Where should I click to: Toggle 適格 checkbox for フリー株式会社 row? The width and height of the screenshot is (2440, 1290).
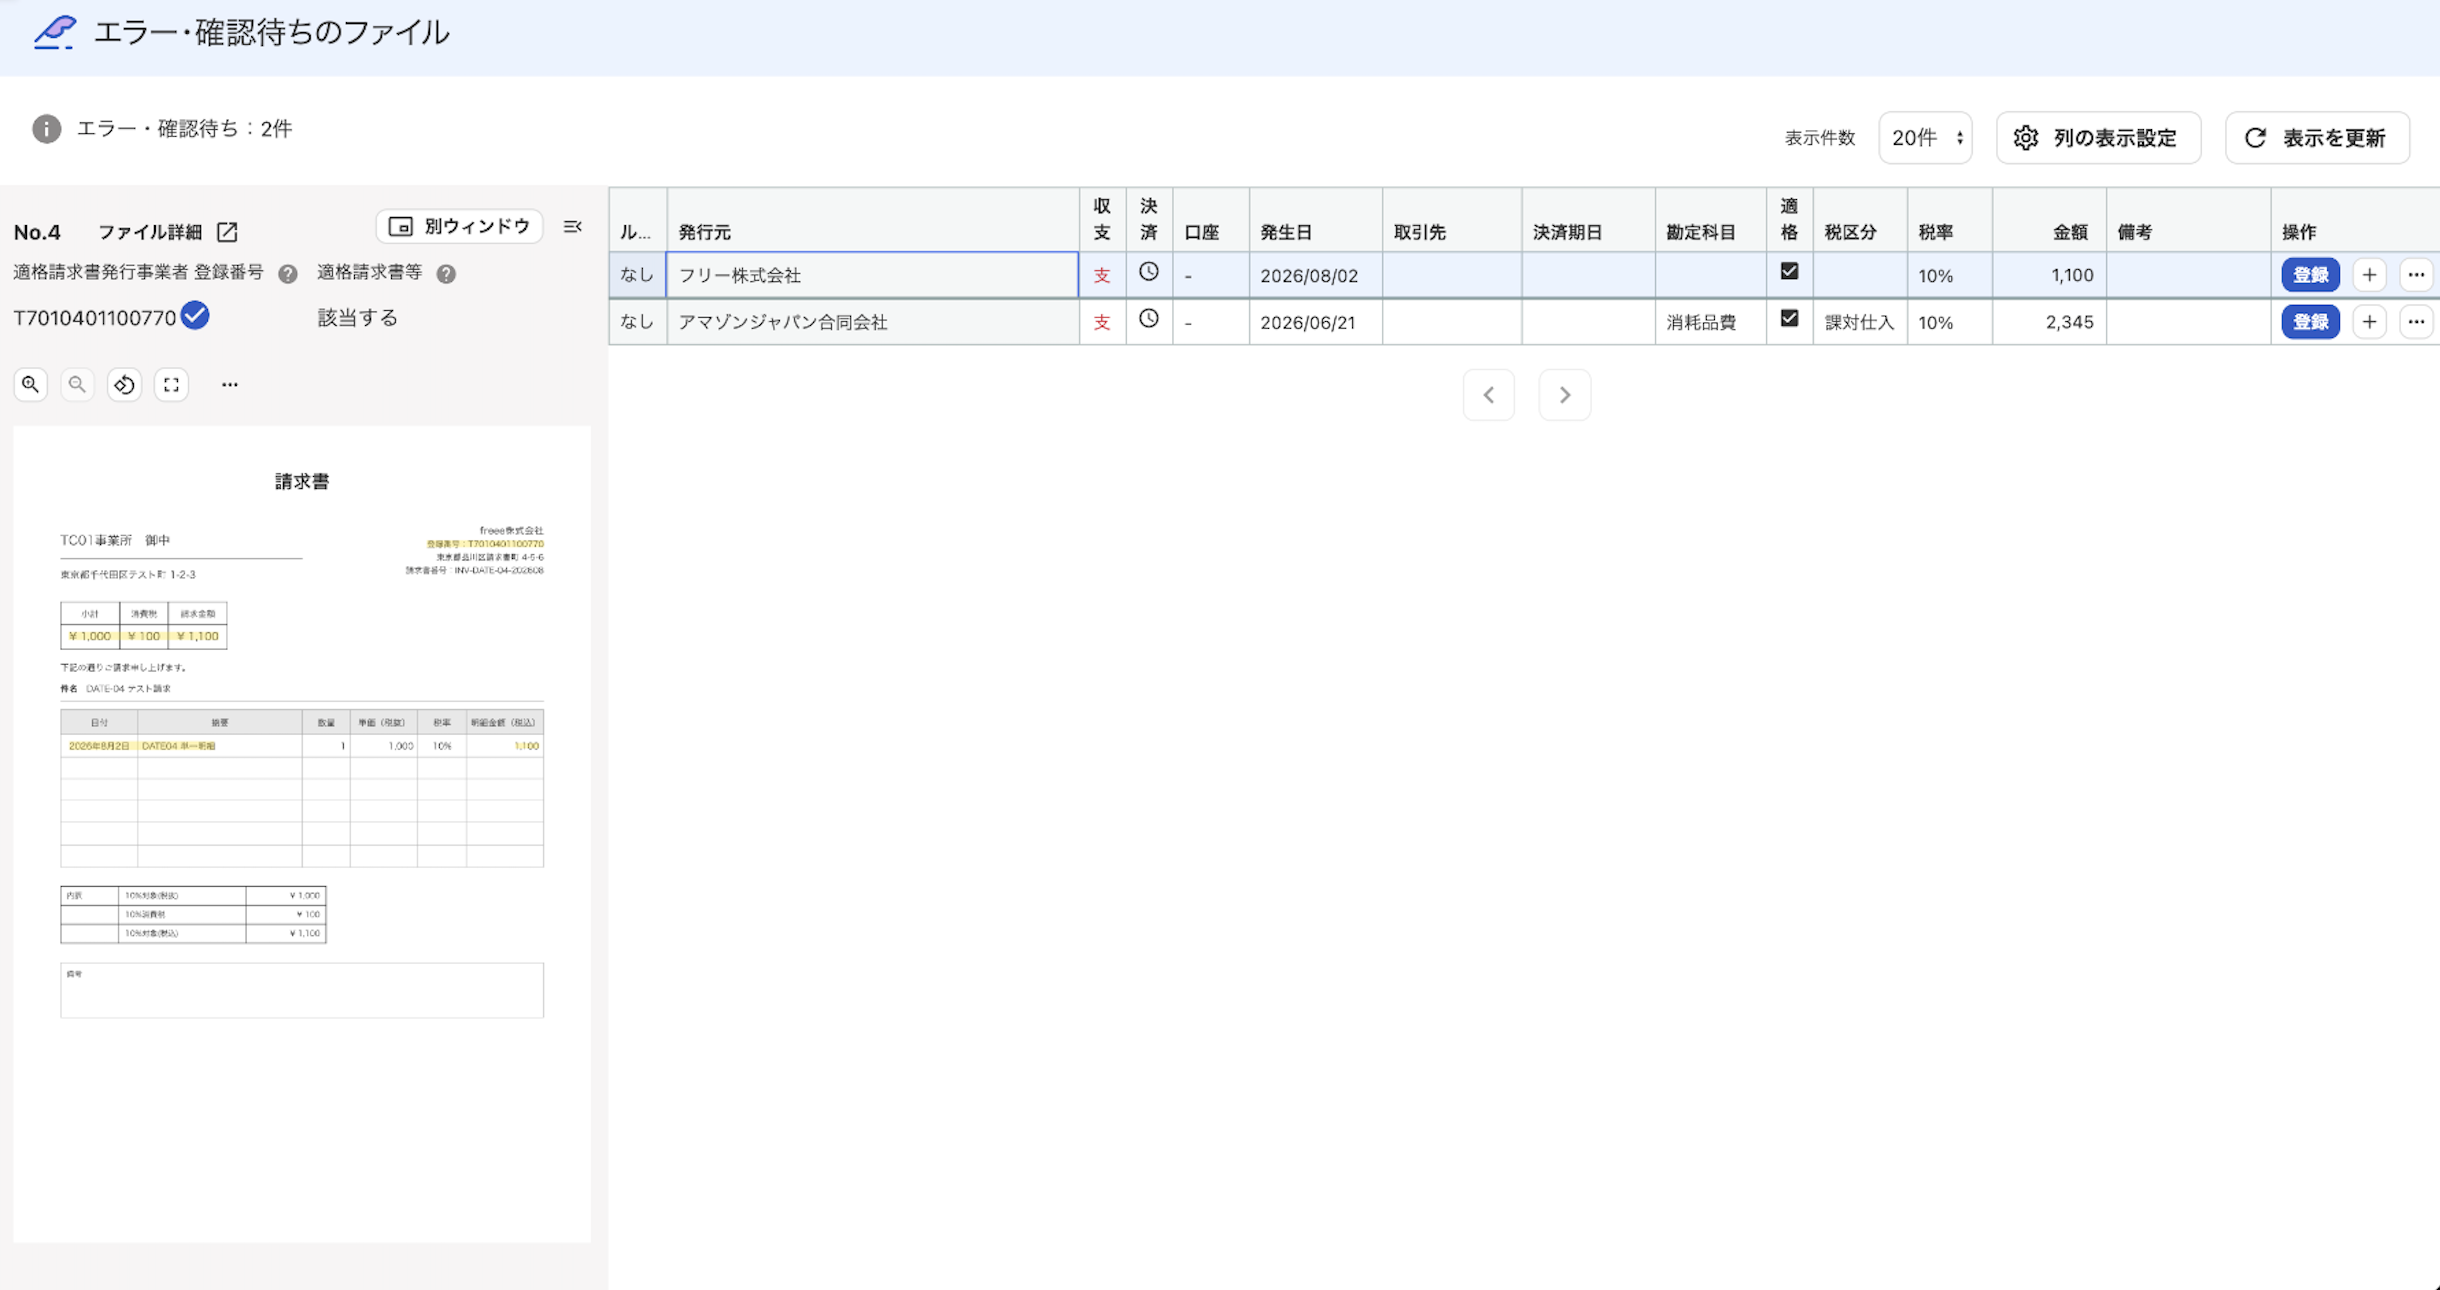[1789, 271]
